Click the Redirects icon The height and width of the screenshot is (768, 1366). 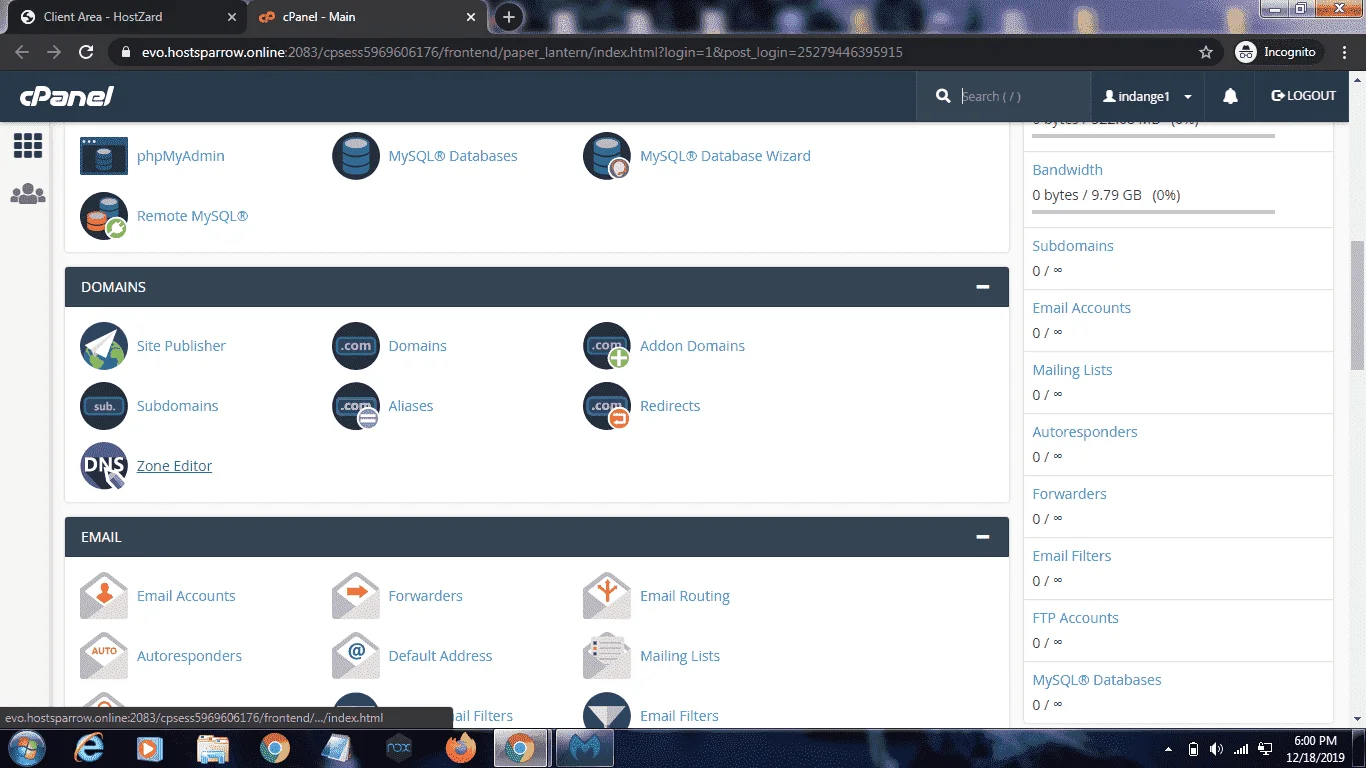tap(607, 406)
